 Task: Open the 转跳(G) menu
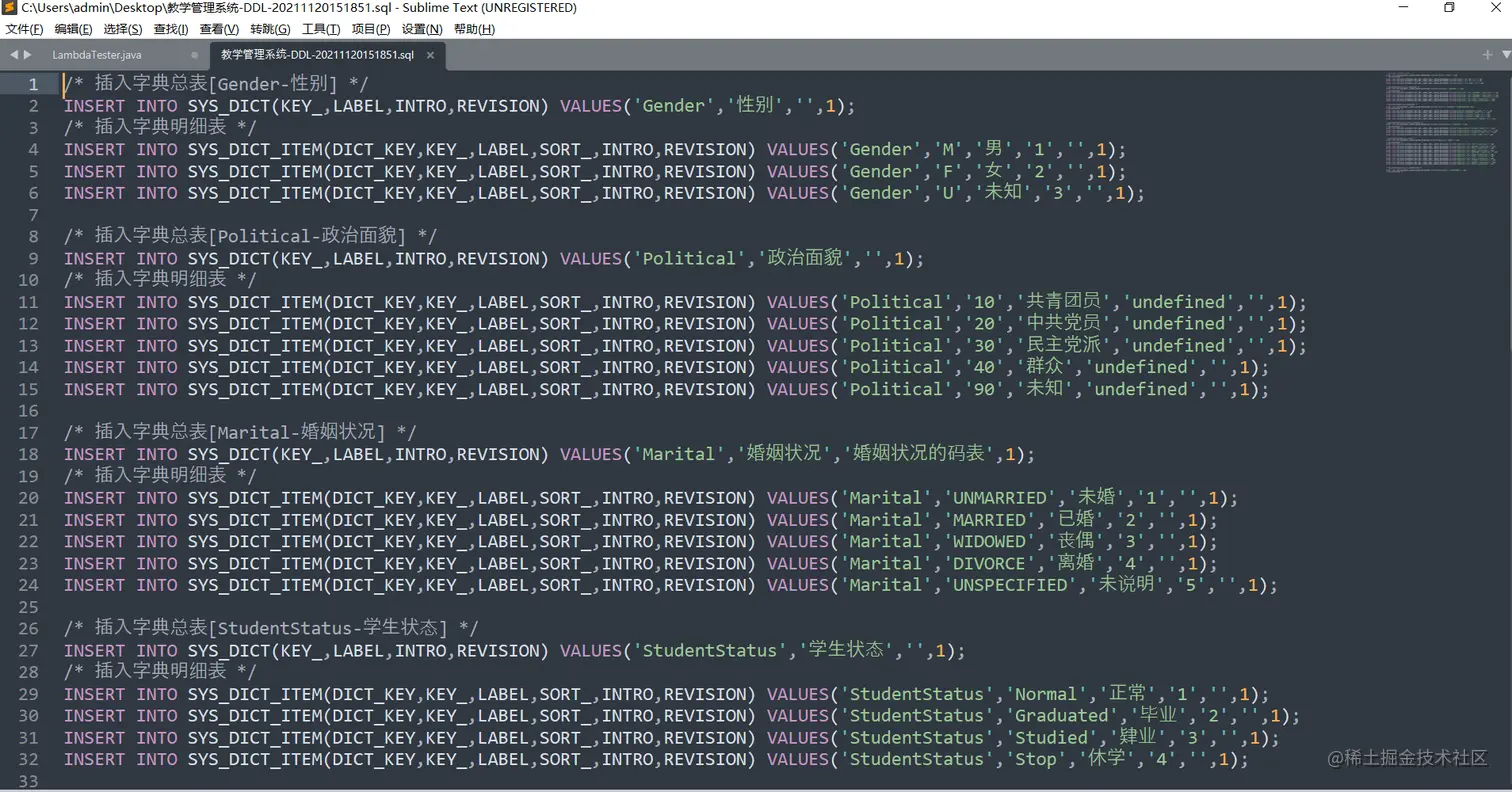click(270, 29)
